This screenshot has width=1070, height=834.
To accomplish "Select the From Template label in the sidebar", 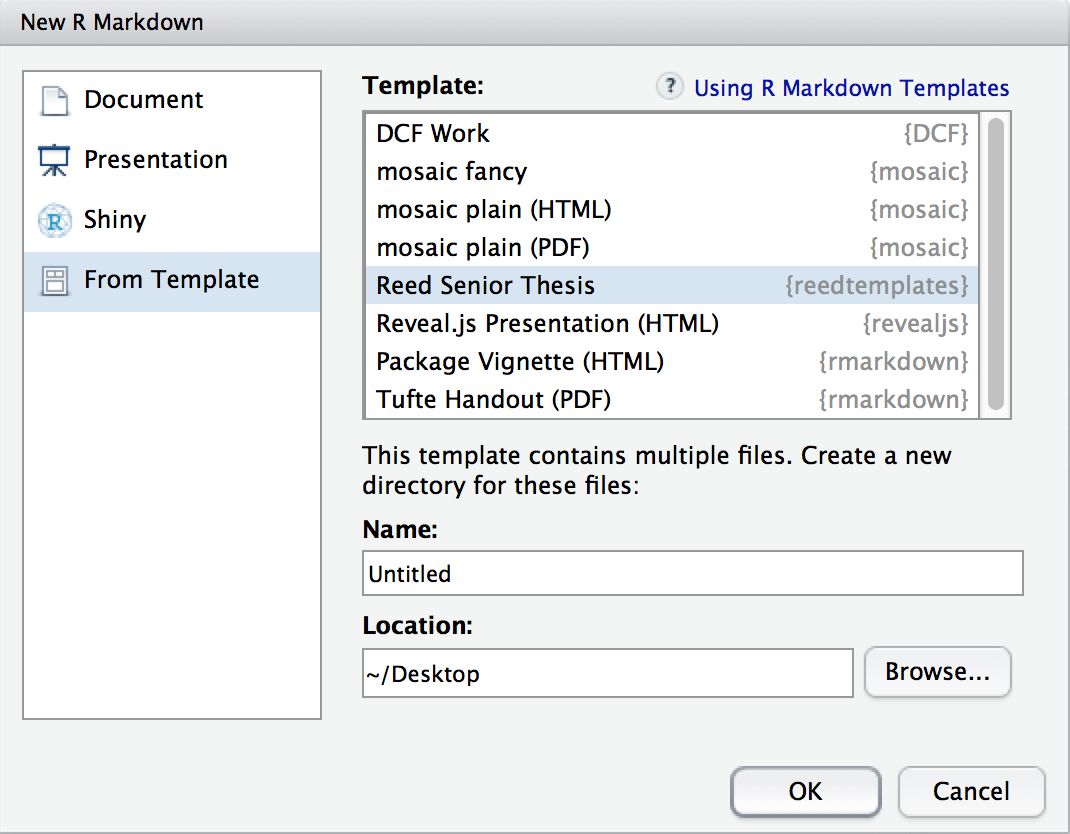I will click(171, 280).
